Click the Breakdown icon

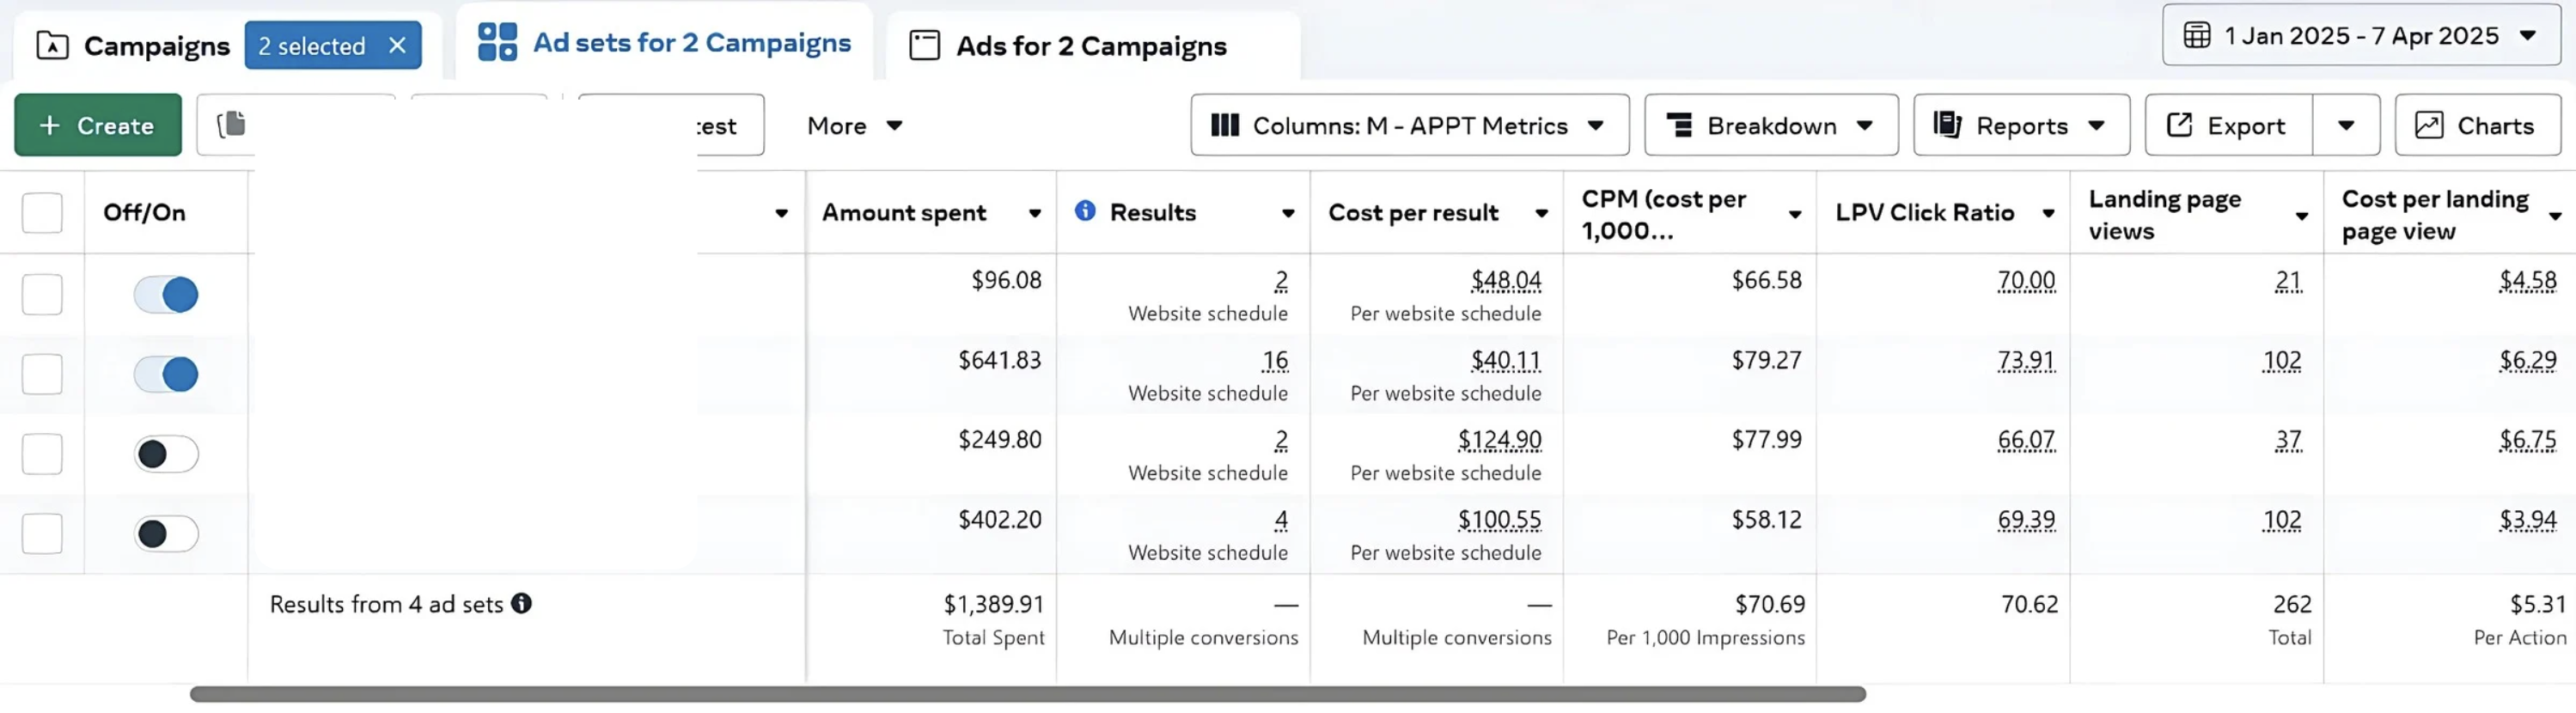[1679, 125]
